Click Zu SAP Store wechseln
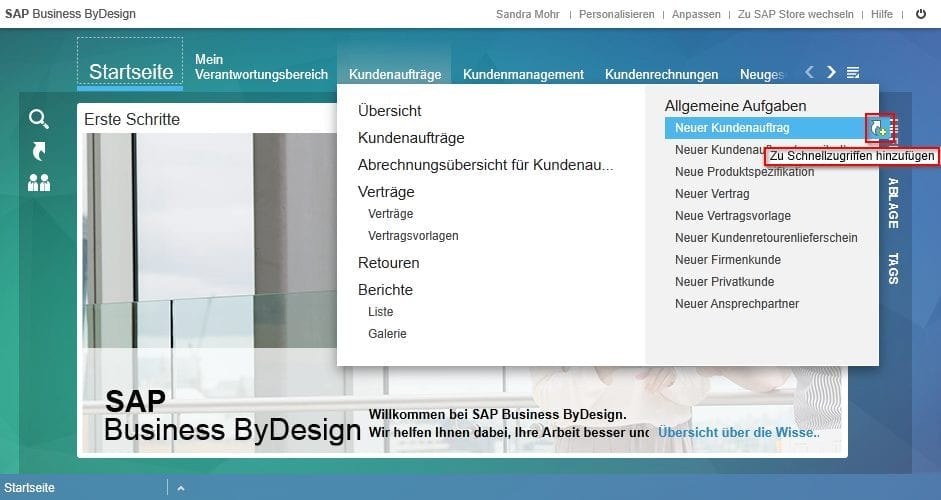The image size is (941, 500). click(795, 14)
